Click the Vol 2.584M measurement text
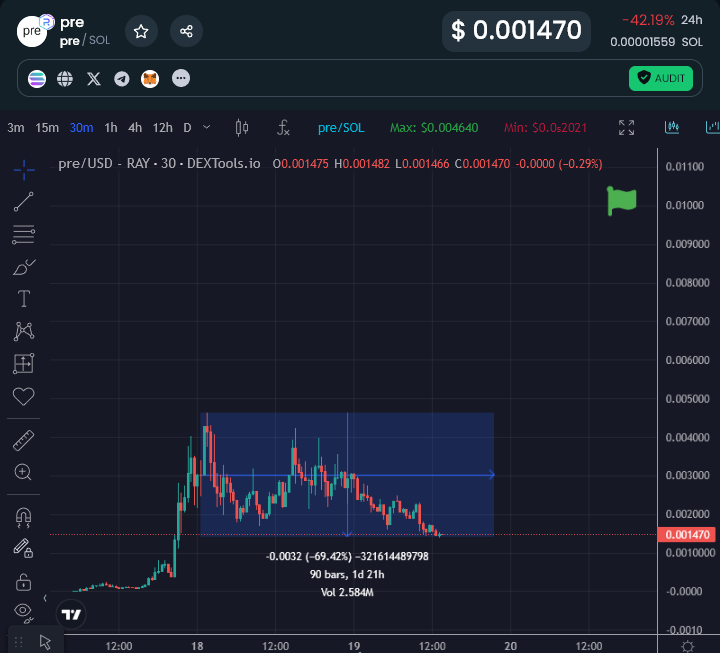Viewport: 720px width, 653px height. click(347, 592)
